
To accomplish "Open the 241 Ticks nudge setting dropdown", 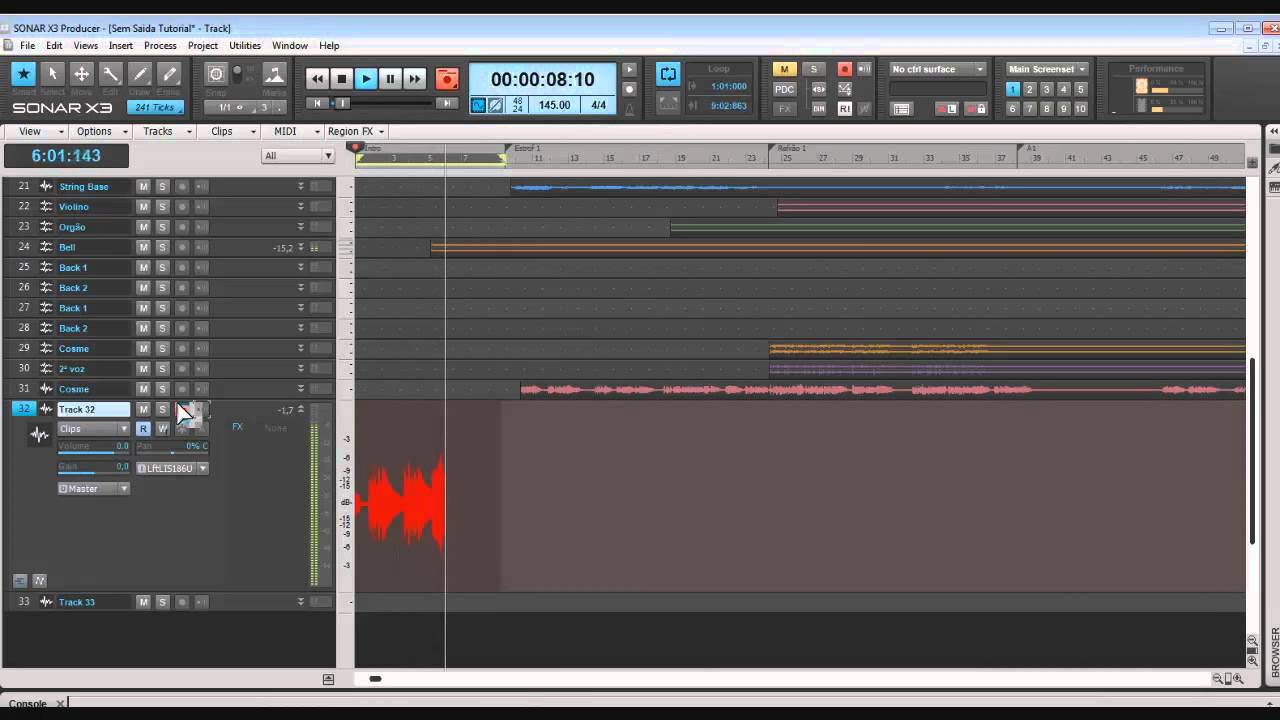I will point(155,107).
